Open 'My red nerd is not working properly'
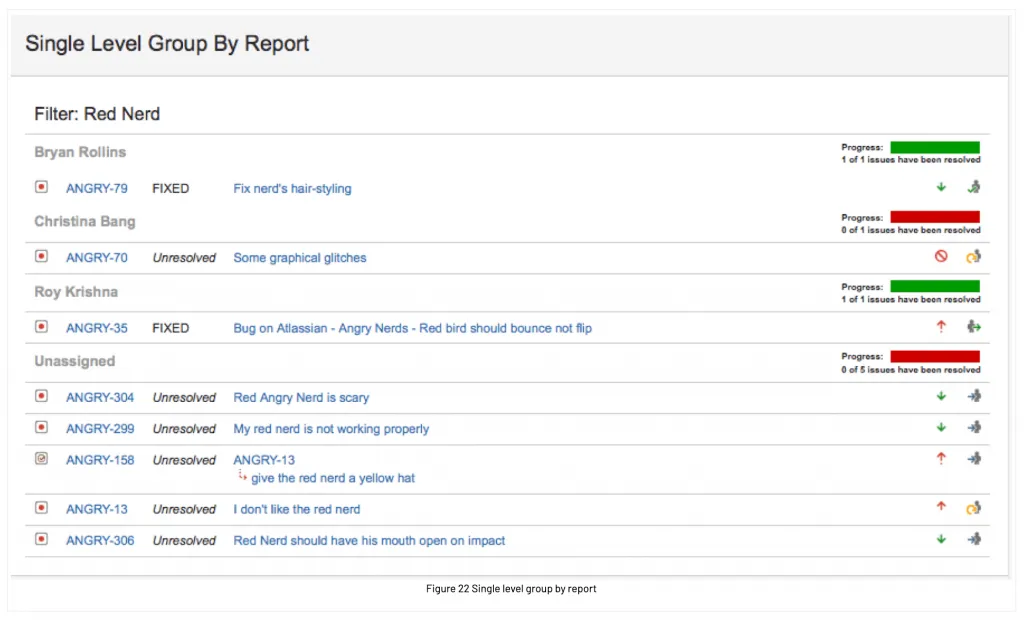The width and height of the screenshot is (1024, 620). point(331,429)
